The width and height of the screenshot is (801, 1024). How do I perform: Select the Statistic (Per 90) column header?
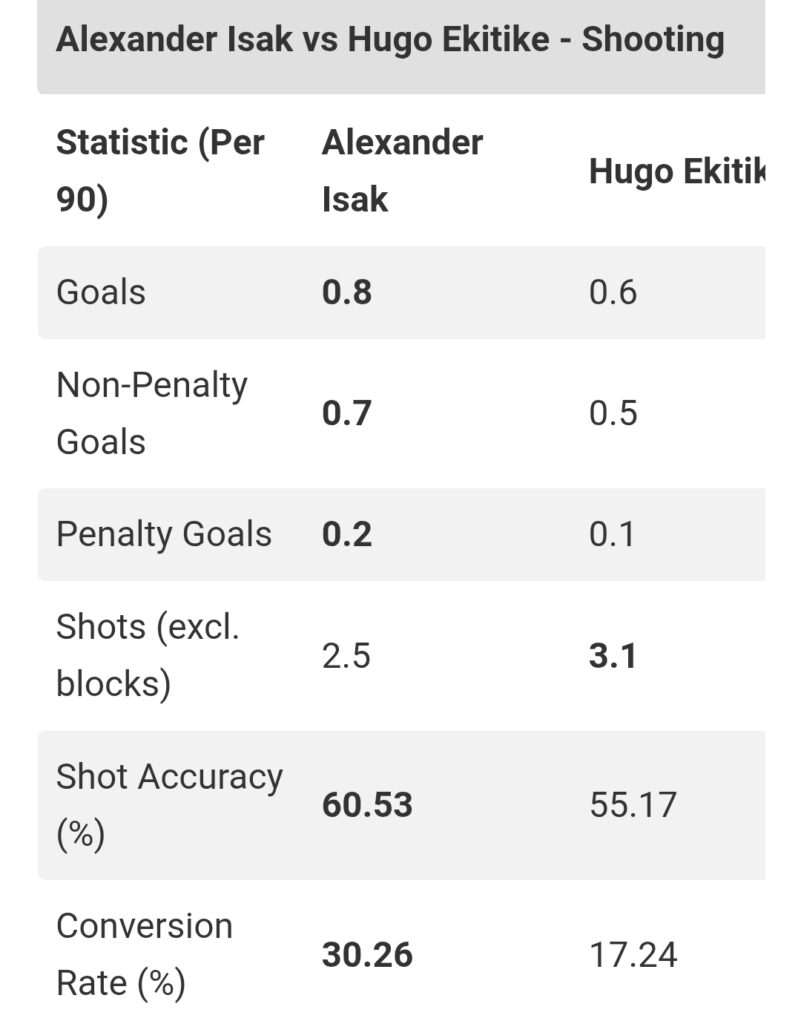tap(160, 170)
